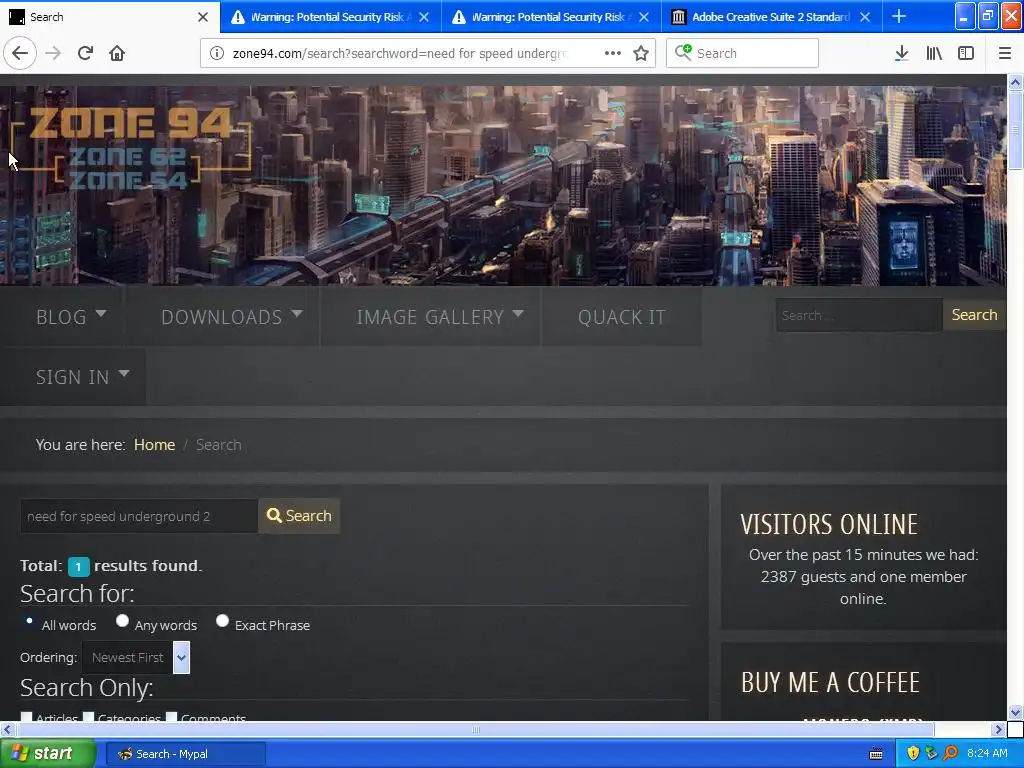Click the security shield tray icon

(x=913, y=753)
